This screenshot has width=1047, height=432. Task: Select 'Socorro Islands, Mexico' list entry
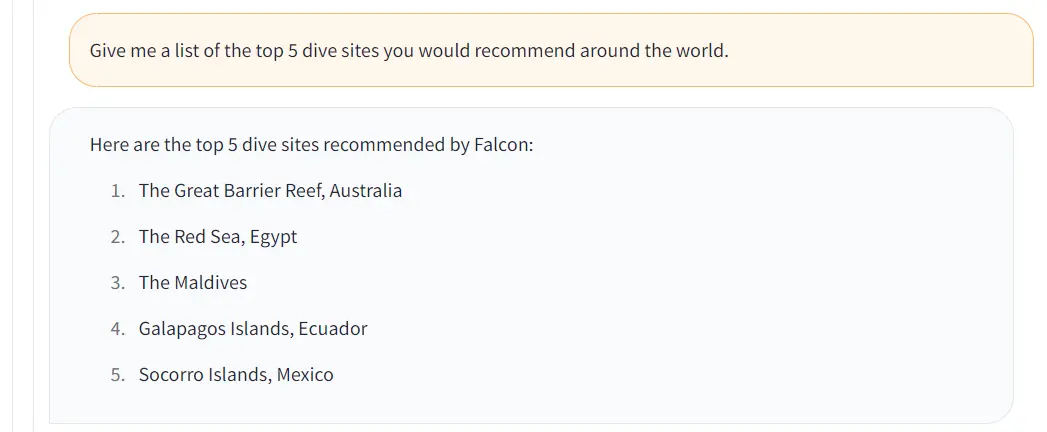[x=236, y=375]
